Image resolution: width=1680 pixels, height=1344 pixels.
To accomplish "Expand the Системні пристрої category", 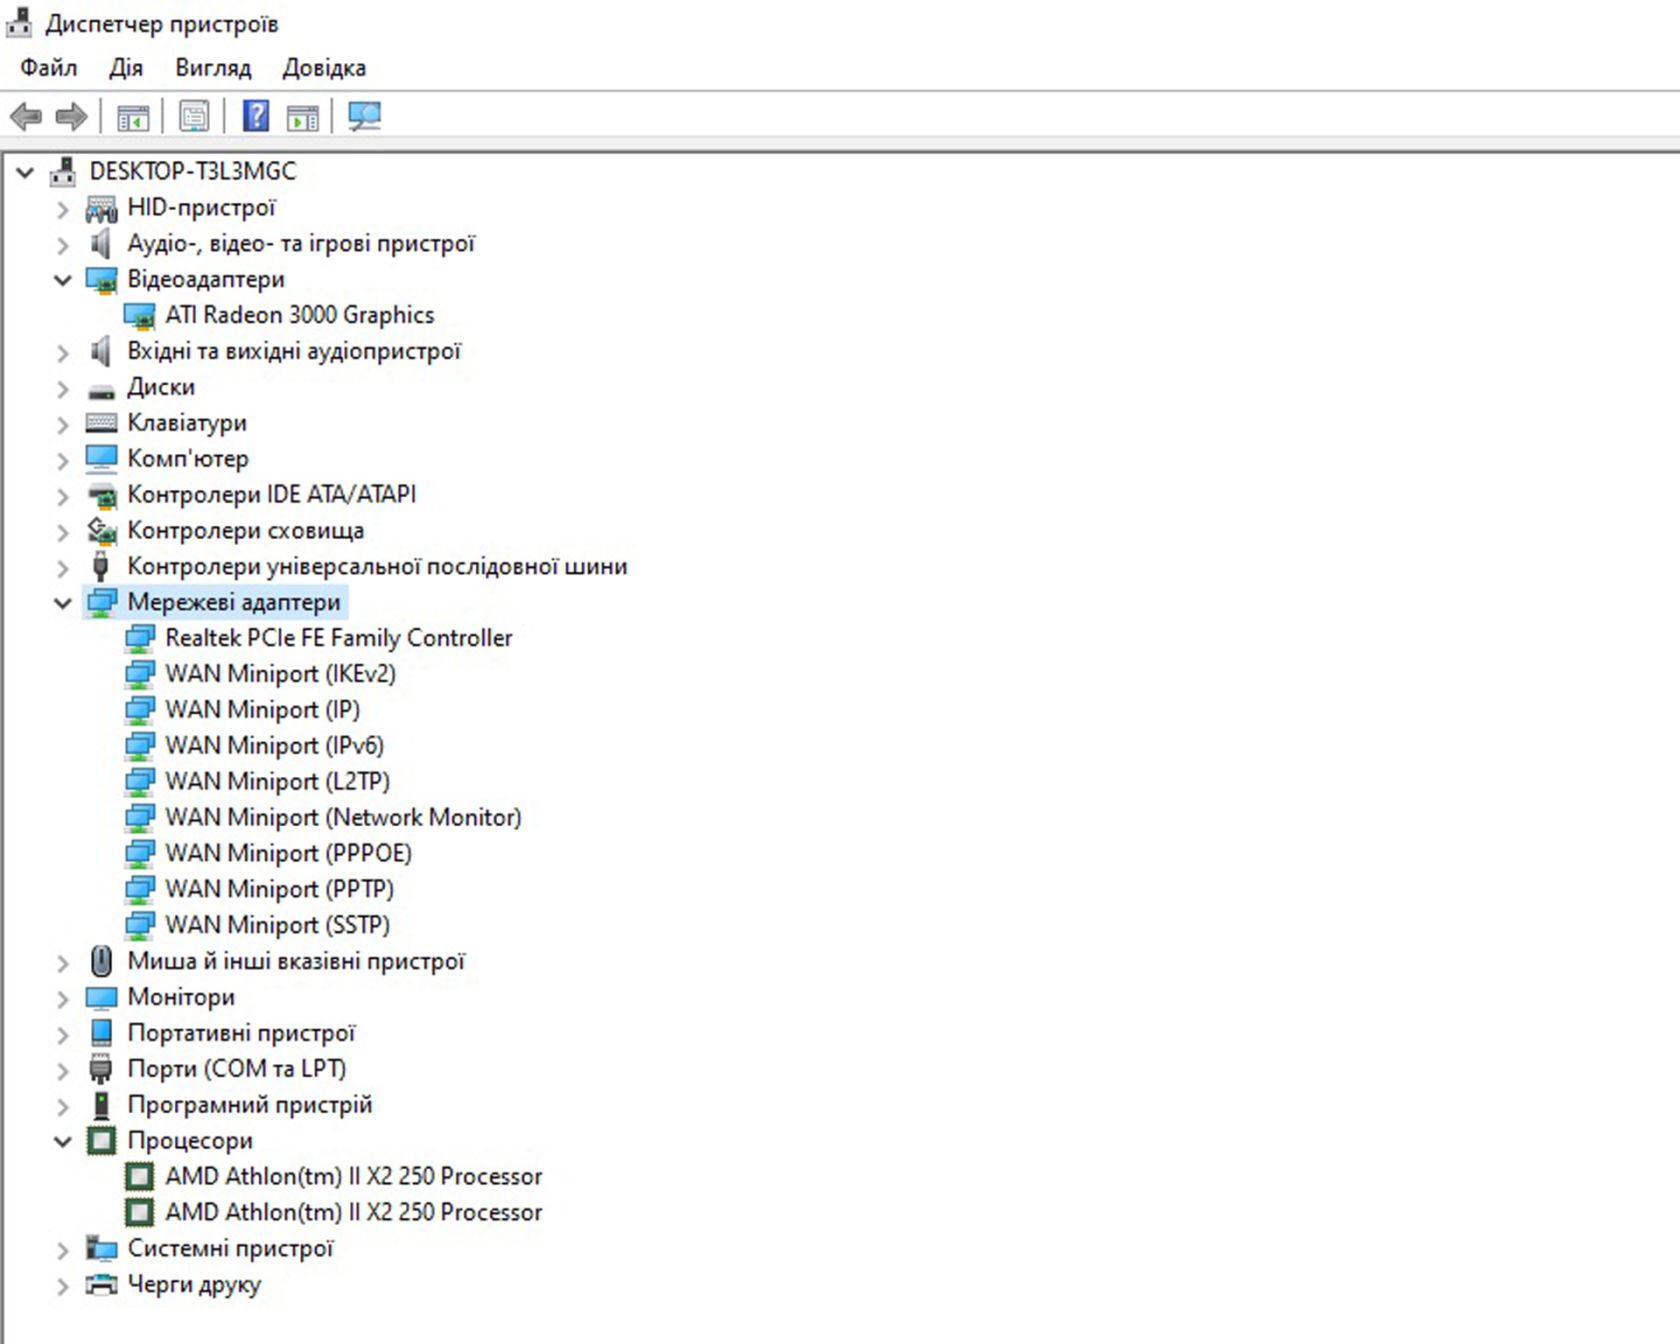I will 63,1250.
